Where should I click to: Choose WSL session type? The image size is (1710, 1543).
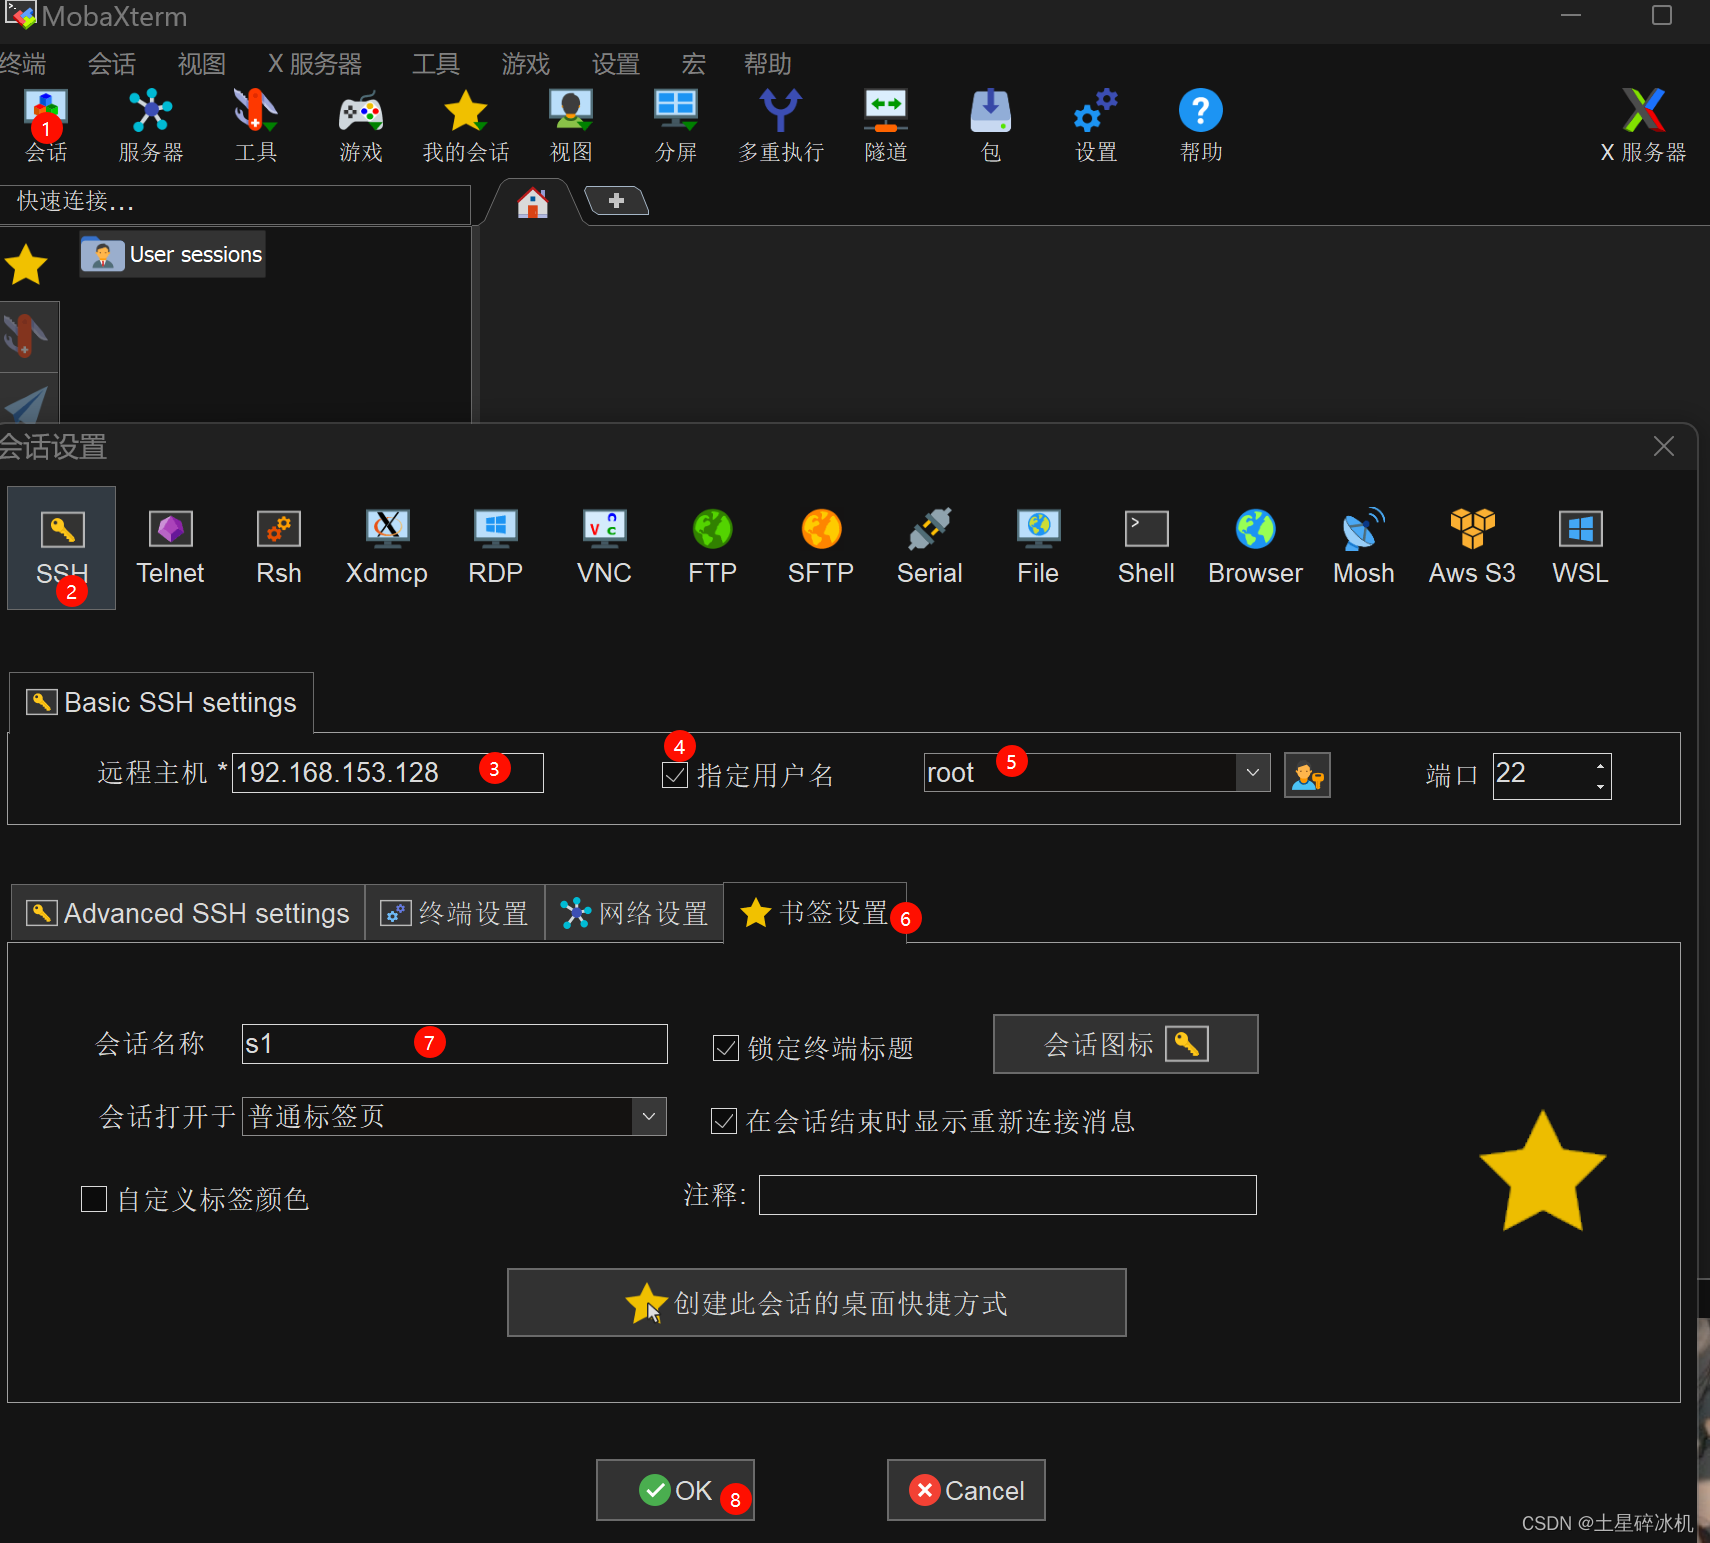[1581, 547]
